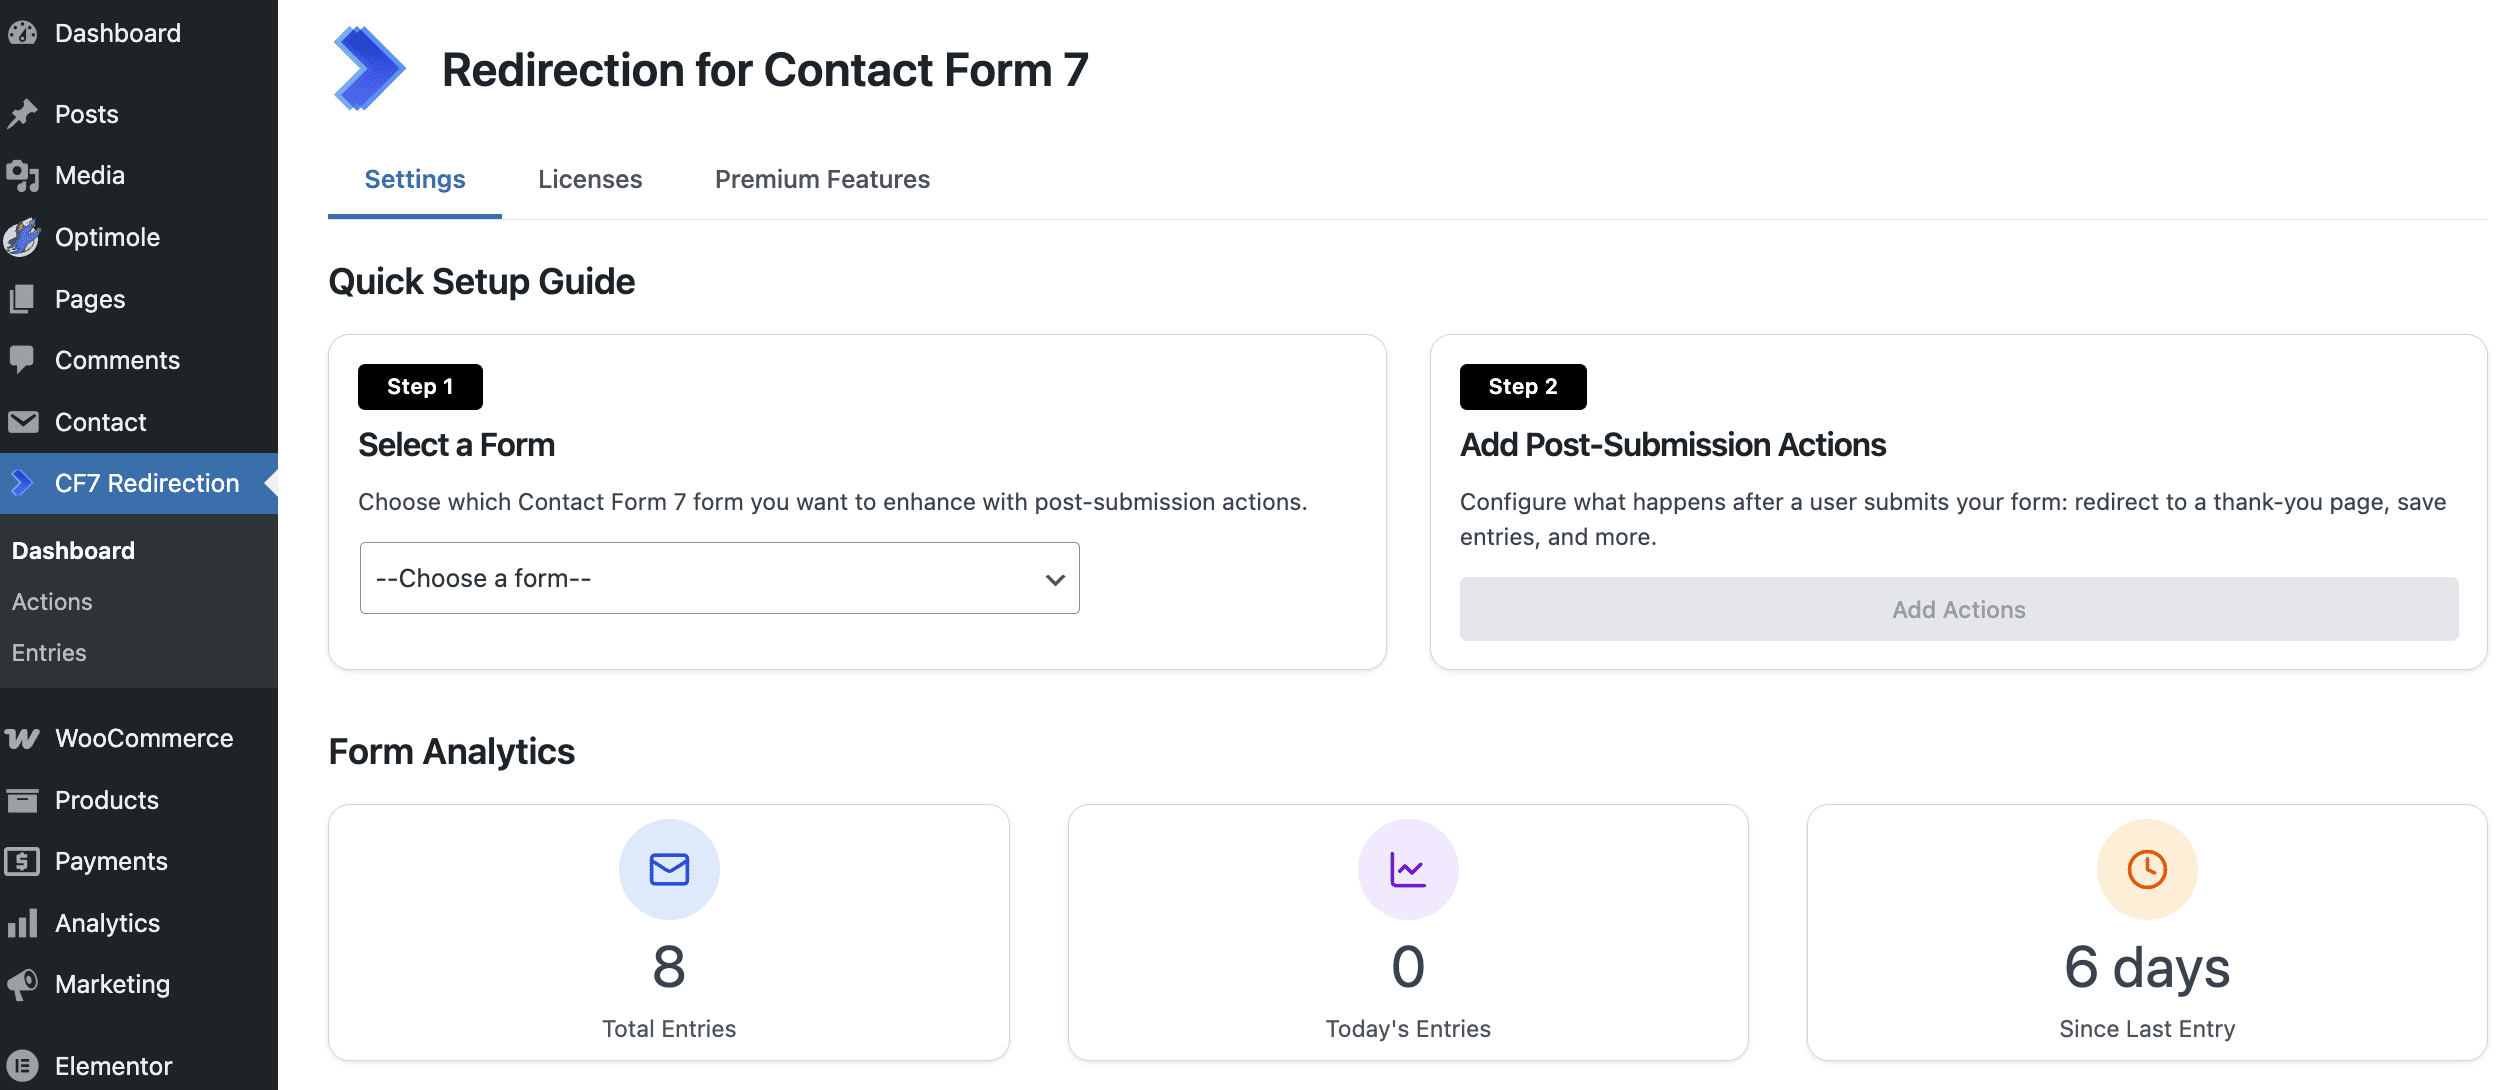Click the WooCommerce logo icon

click(x=22, y=739)
